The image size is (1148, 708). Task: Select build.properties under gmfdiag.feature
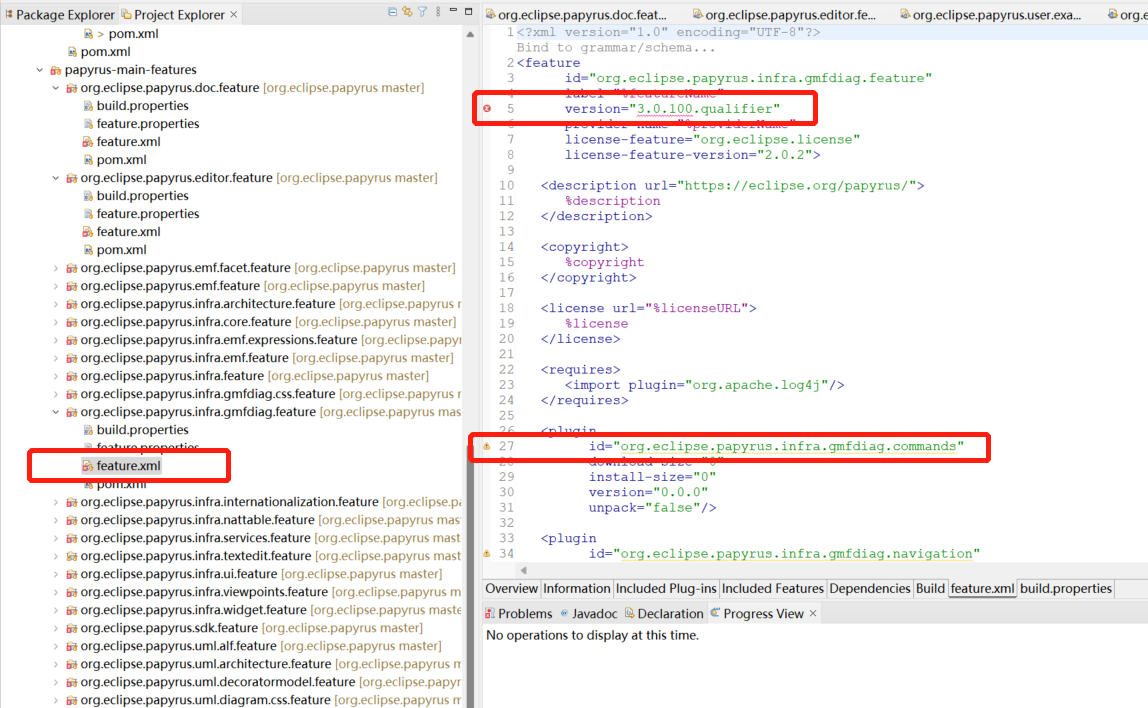142,430
